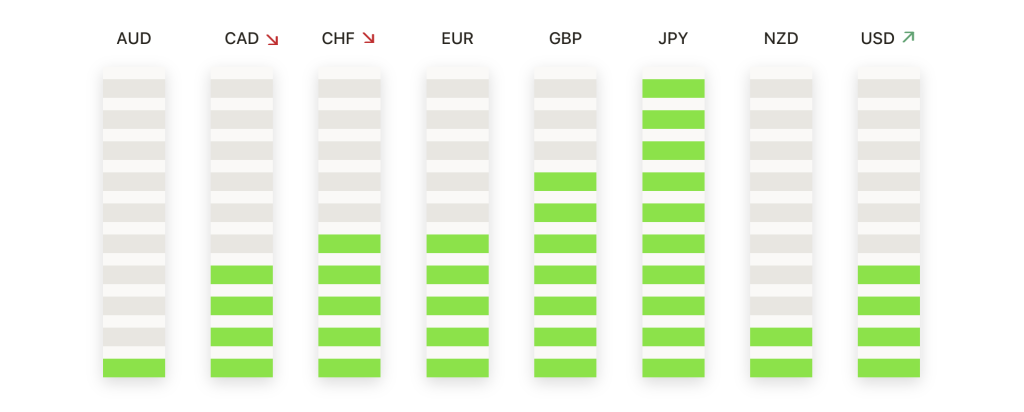The height and width of the screenshot is (412, 1024).
Task: Select the AUD currency label
Action: (x=134, y=40)
